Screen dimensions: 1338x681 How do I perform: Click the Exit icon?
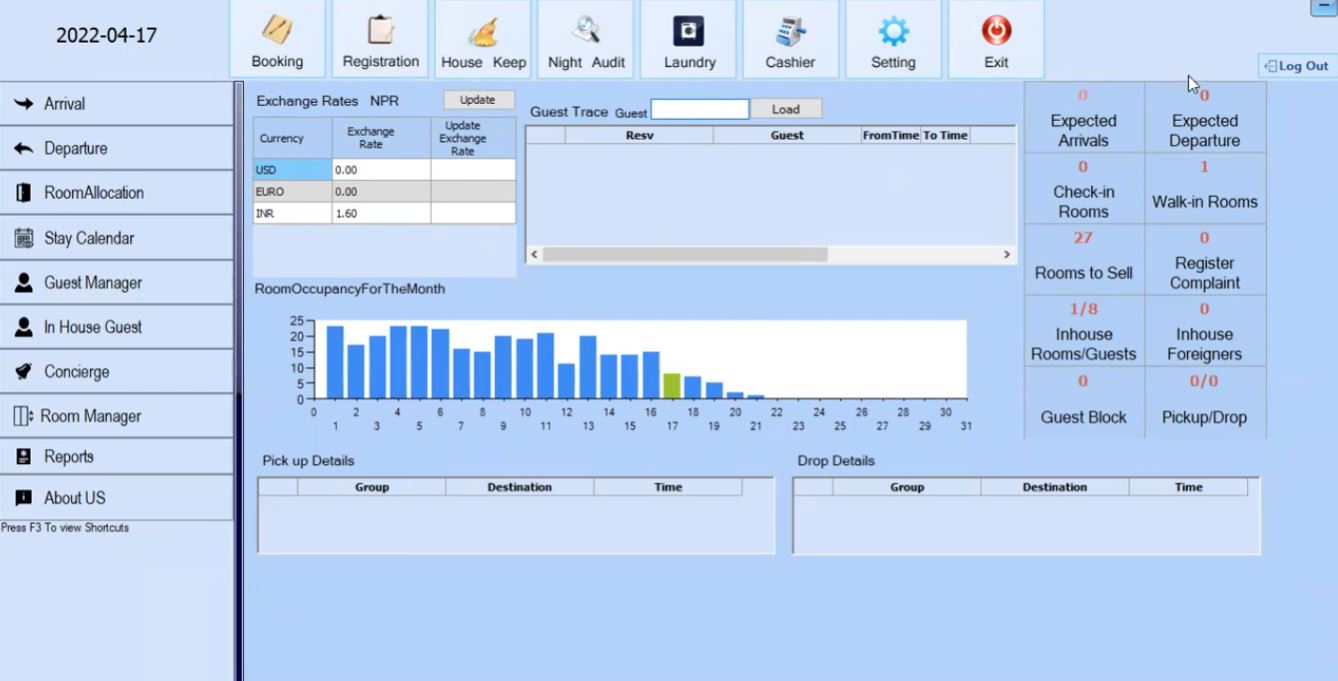pos(995,38)
